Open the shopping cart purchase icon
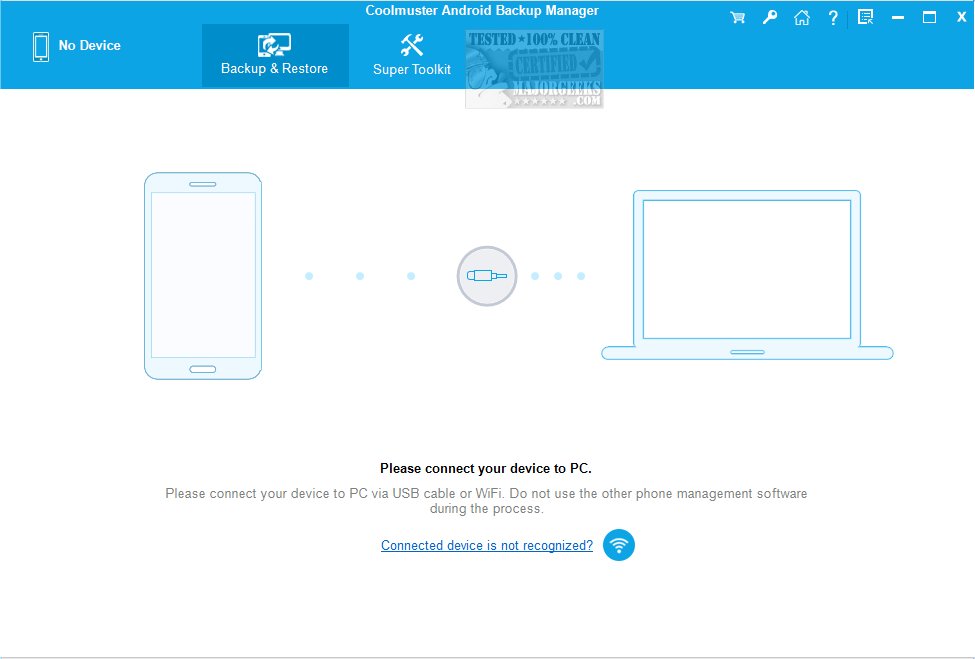The height and width of the screenshot is (659, 975). (x=737, y=17)
